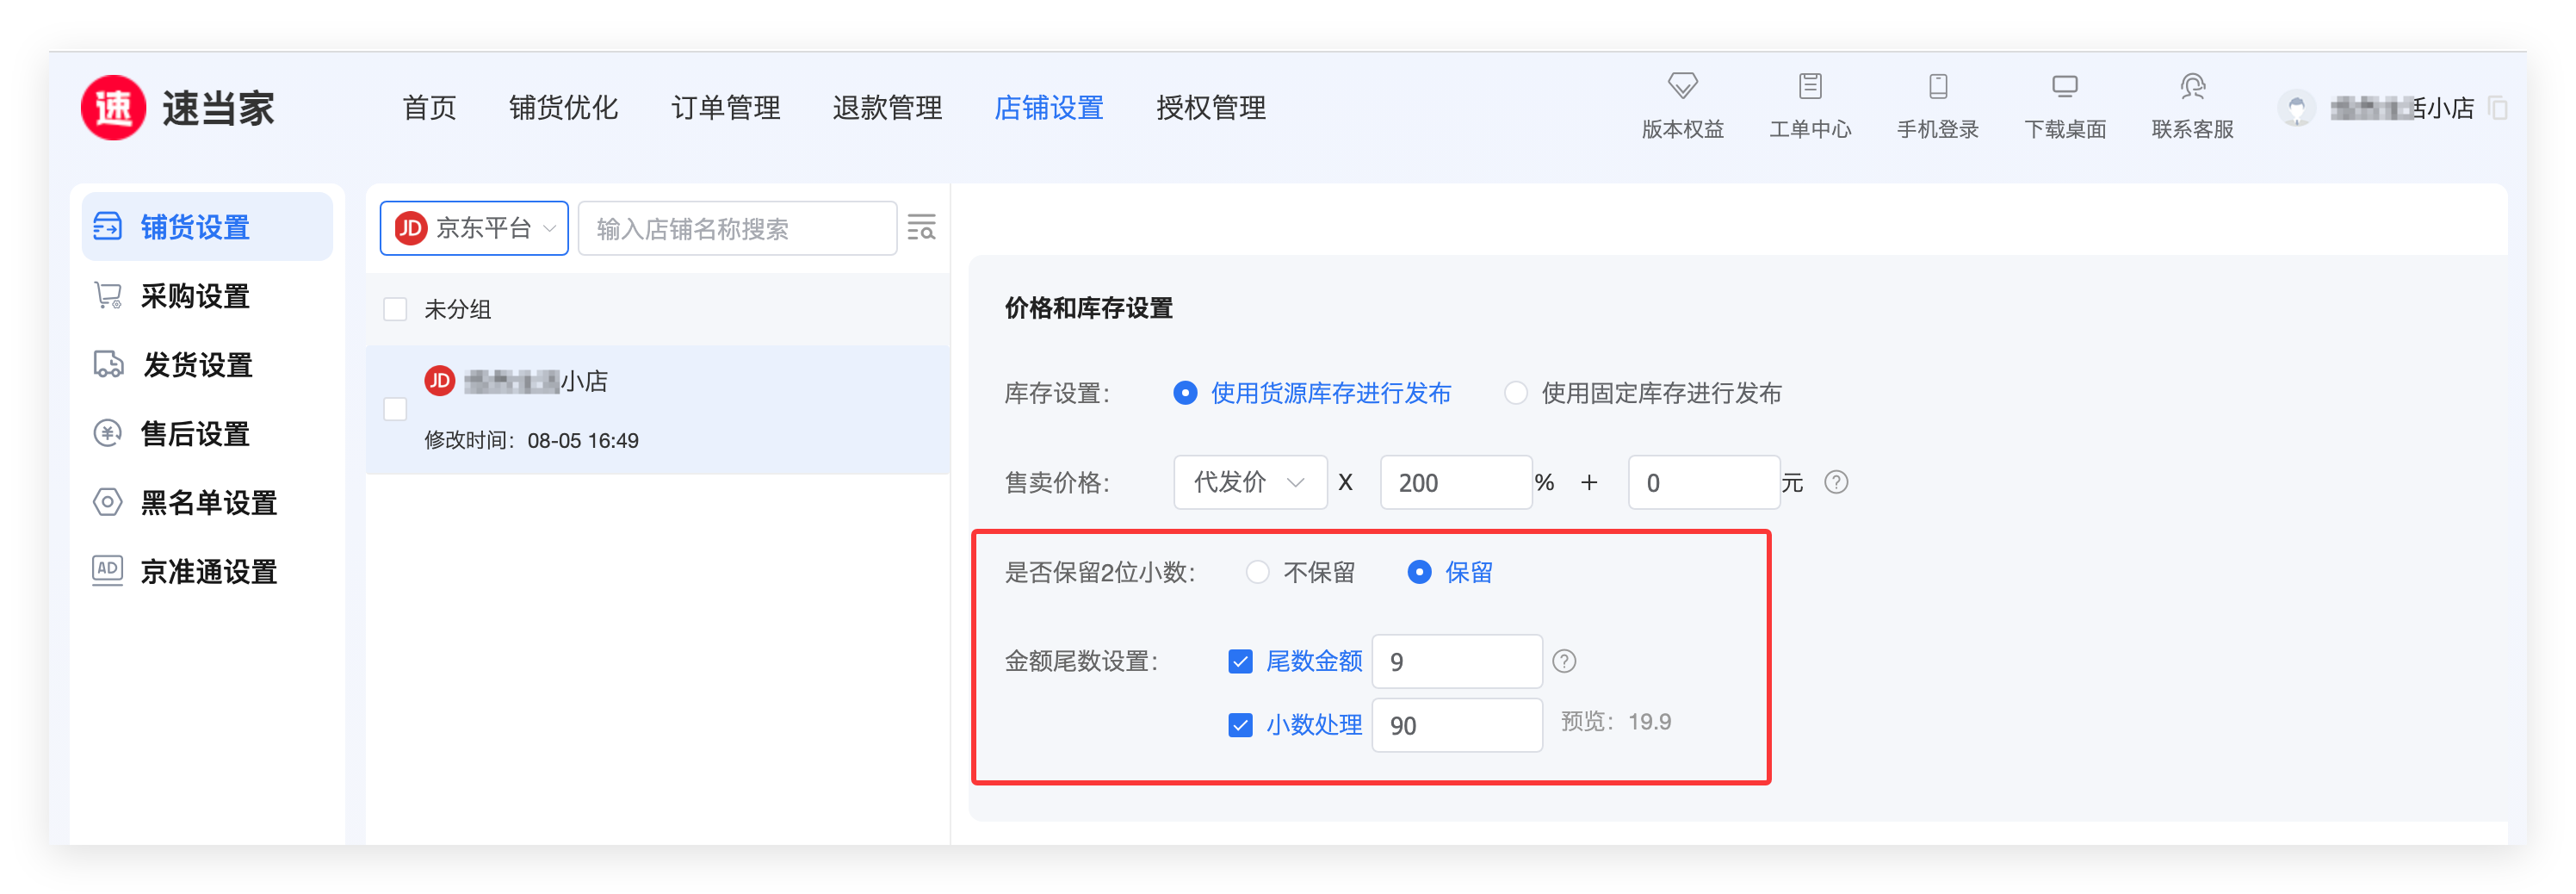Uncheck the 小数处理 checkbox
The height and width of the screenshot is (894, 2576).
pos(1240,726)
